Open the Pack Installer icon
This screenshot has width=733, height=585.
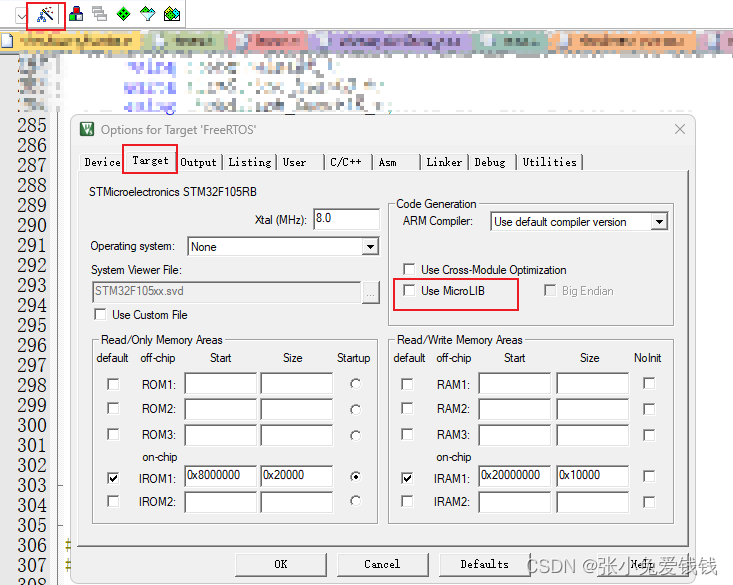pyautogui.click(x=172, y=14)
